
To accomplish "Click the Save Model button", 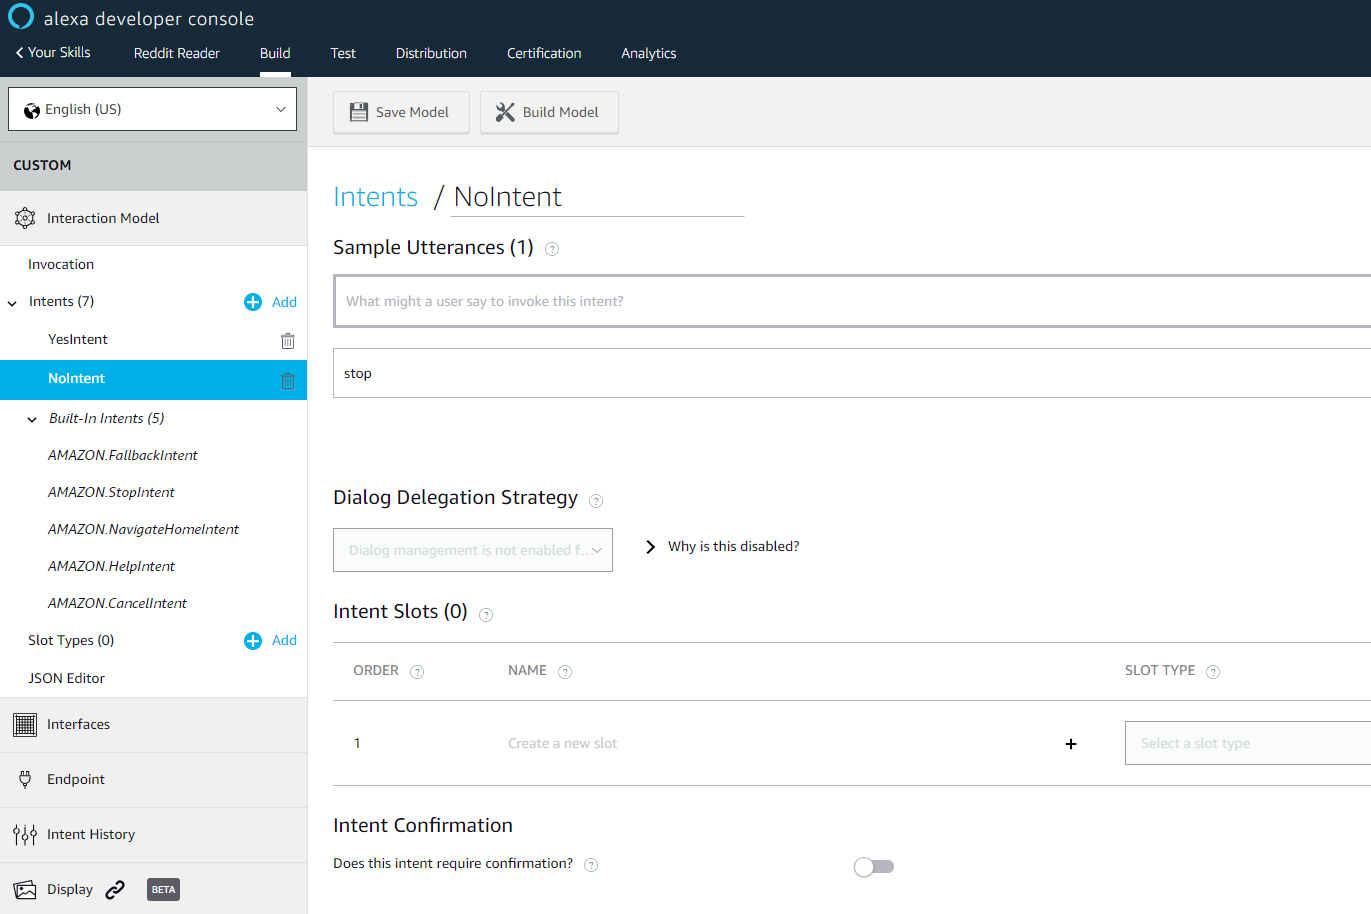I will point(401,112).
